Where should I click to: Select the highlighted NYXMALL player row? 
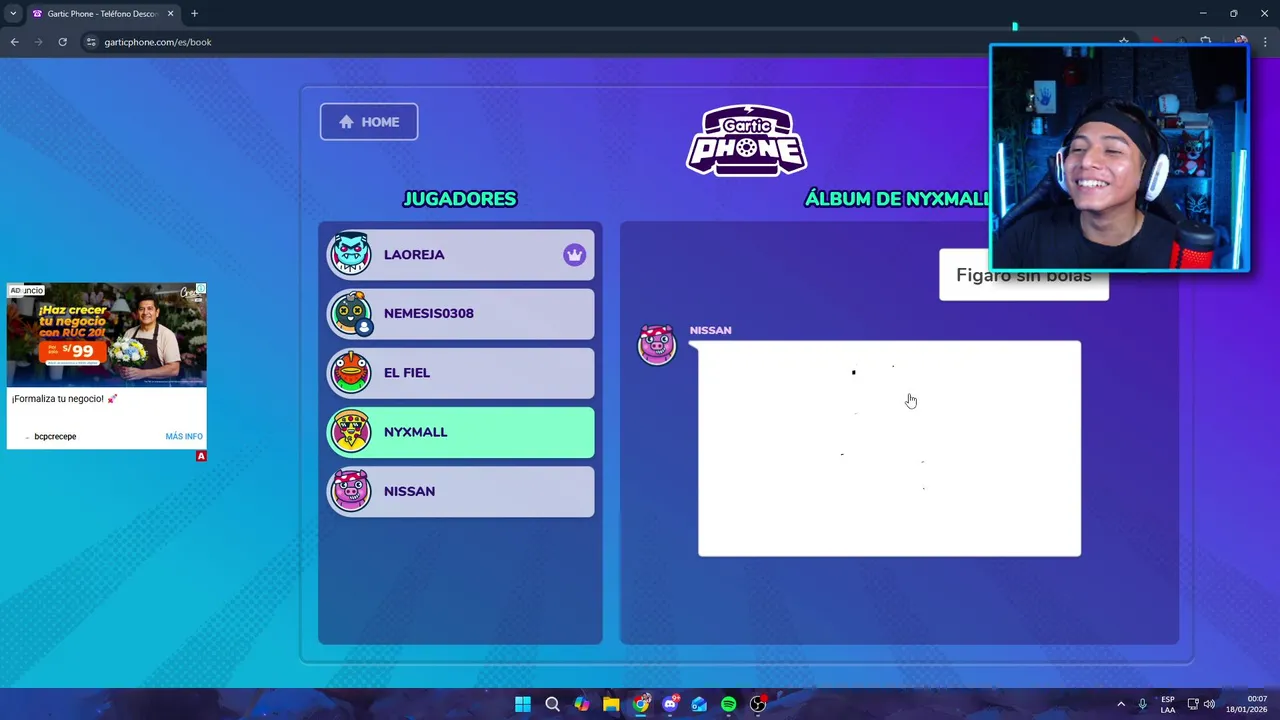461,432
